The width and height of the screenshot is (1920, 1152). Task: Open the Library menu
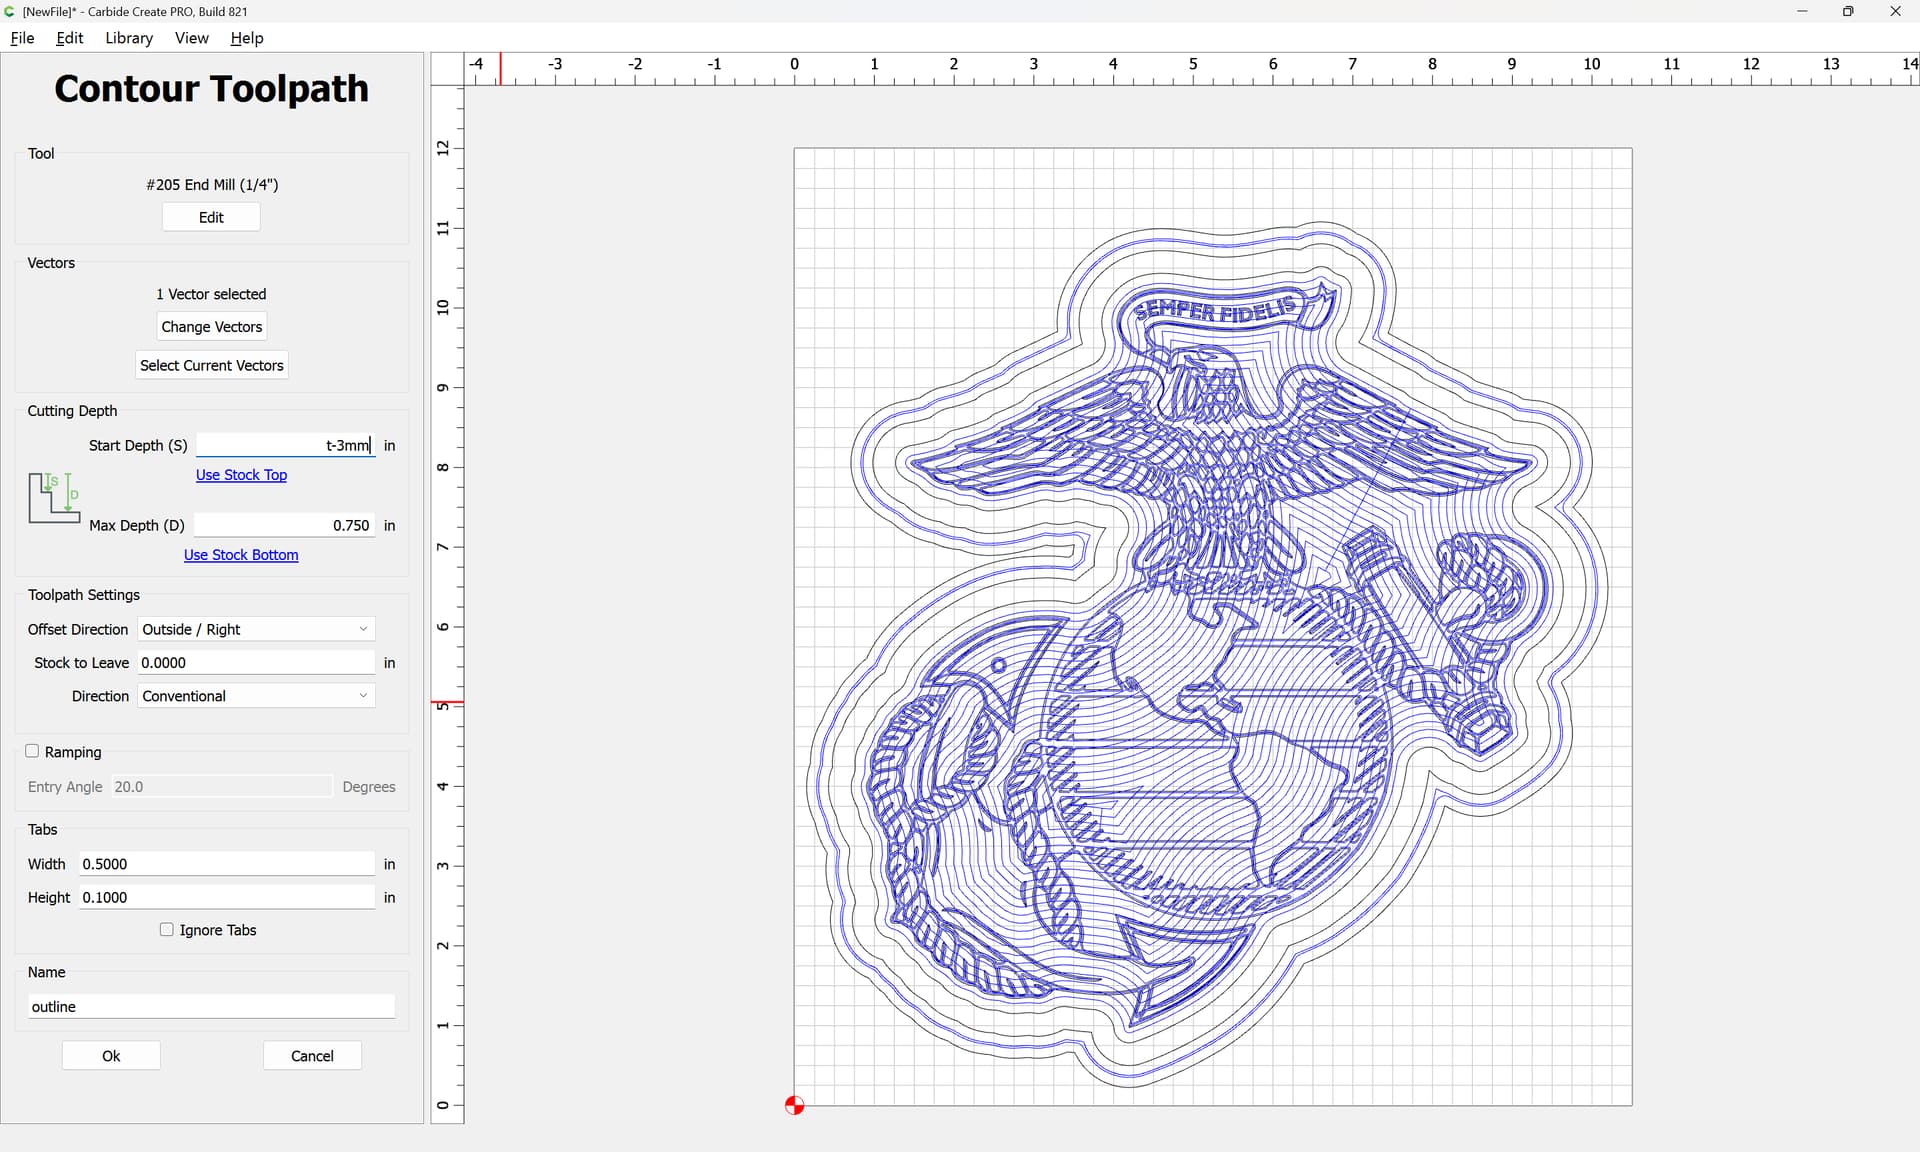(129, 38)
